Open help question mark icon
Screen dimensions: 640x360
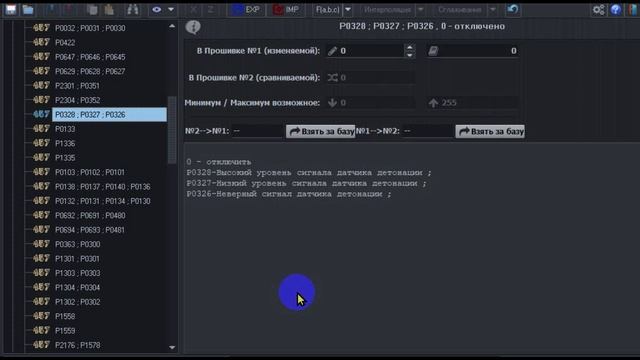[616, 9]
